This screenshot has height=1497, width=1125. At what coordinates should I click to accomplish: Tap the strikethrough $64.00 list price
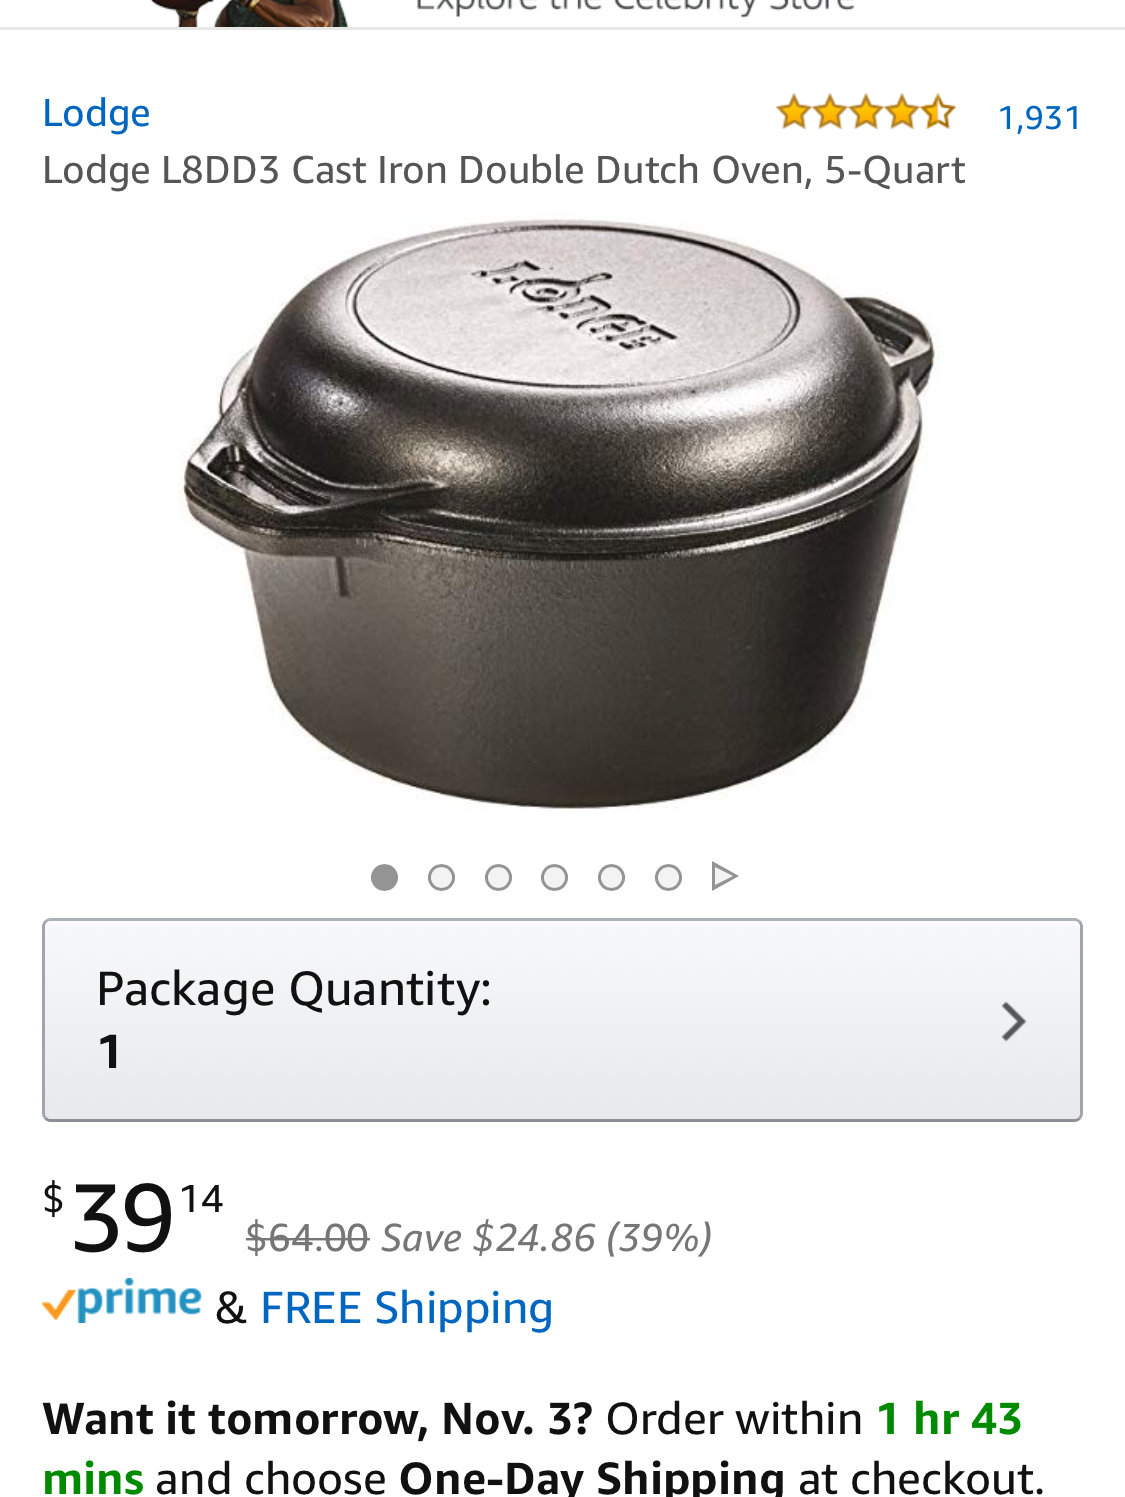308,1238
